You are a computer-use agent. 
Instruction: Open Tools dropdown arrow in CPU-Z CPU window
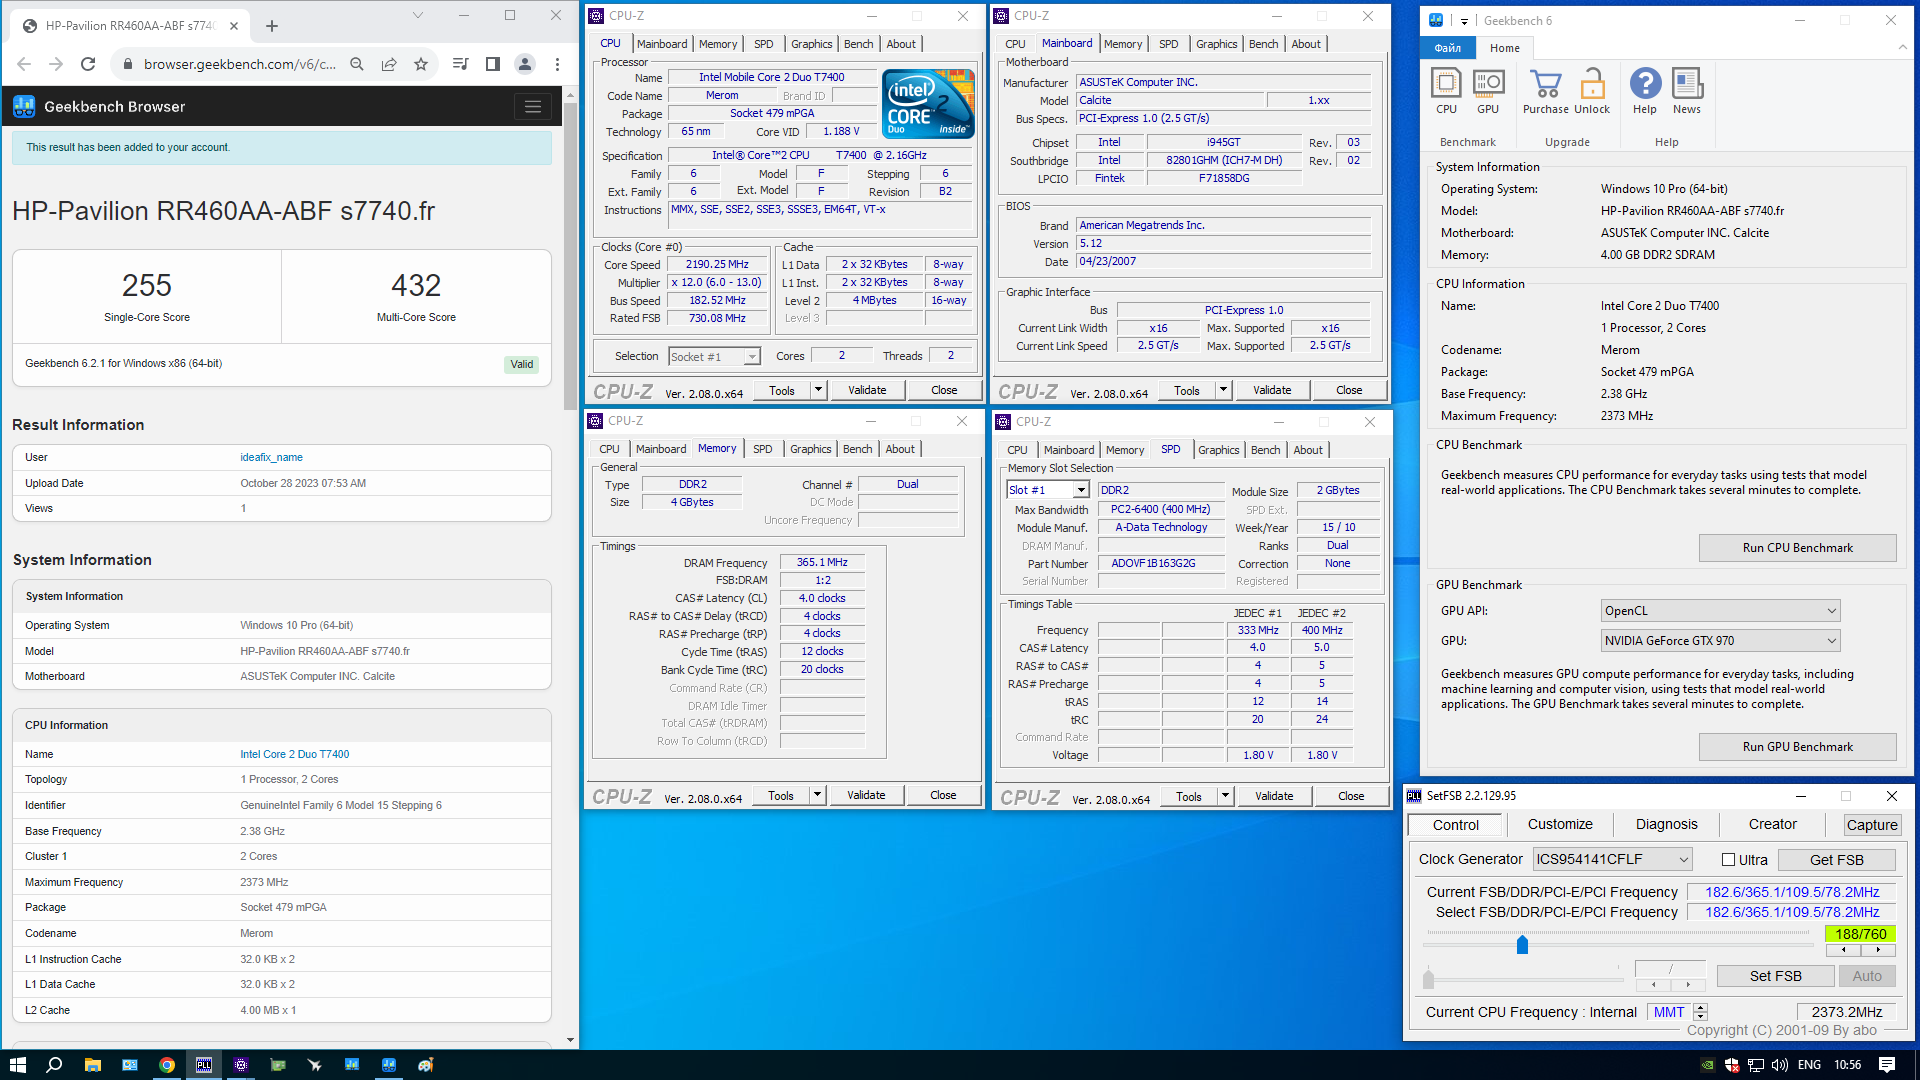pyautogui.click(x=818, y=390)
